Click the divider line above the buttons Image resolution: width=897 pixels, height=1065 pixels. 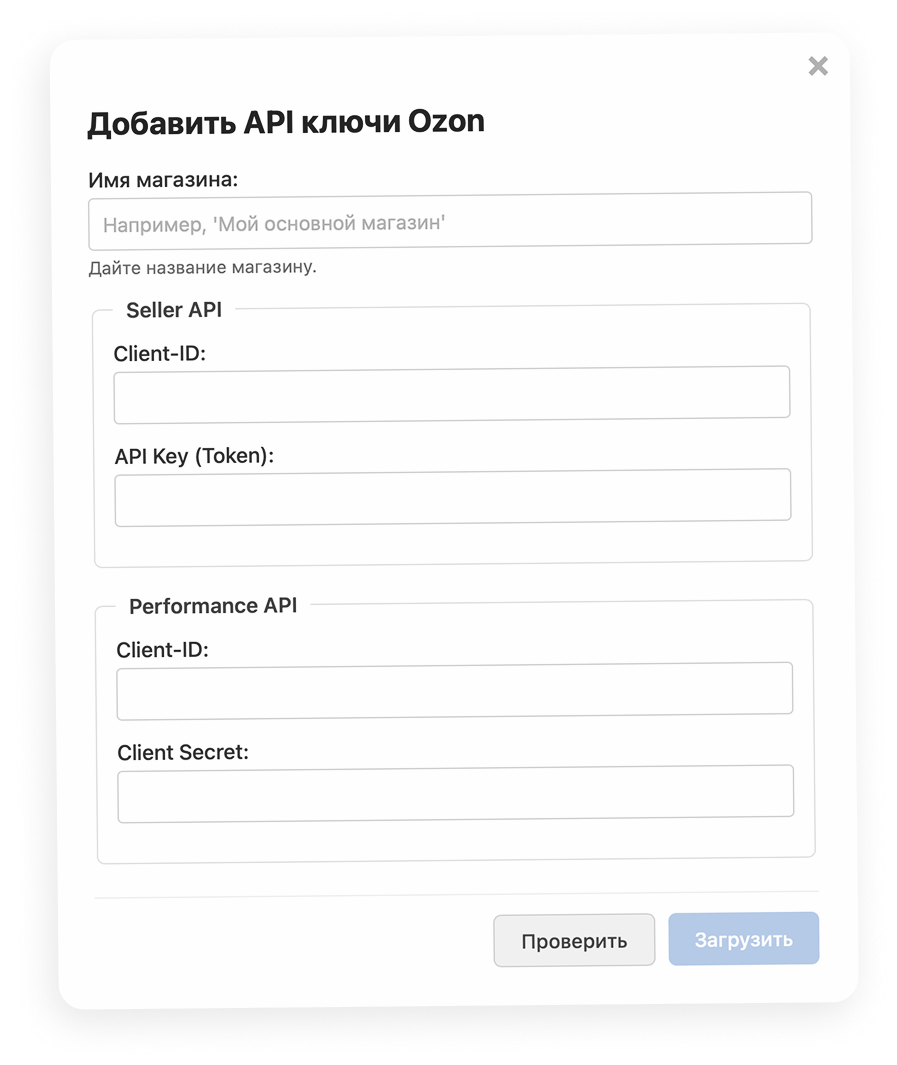(456, 895)
